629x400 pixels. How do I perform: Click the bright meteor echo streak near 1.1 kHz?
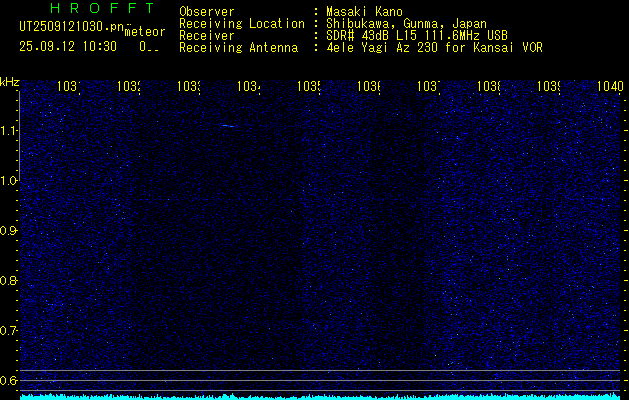pyautogui.click(x=229, y=126)
